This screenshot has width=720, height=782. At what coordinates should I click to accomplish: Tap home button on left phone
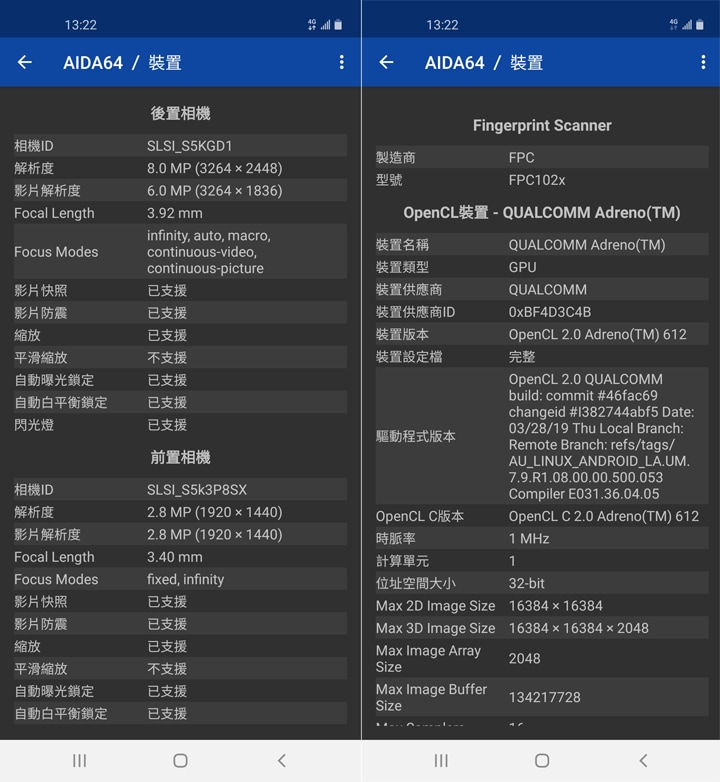pos(180,761)
